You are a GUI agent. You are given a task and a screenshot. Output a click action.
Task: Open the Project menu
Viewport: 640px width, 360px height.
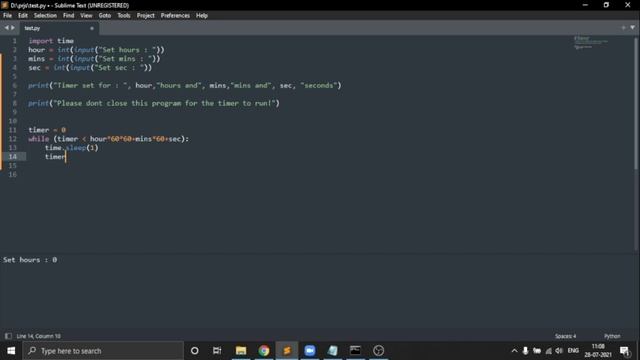tap(146, 16)
